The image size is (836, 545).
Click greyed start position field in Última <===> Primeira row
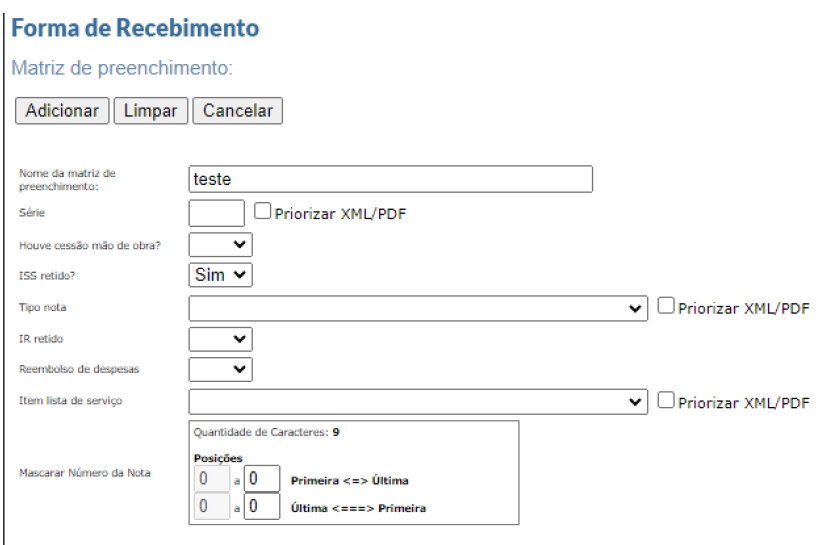pyautogui.click(x=210, y=507)
